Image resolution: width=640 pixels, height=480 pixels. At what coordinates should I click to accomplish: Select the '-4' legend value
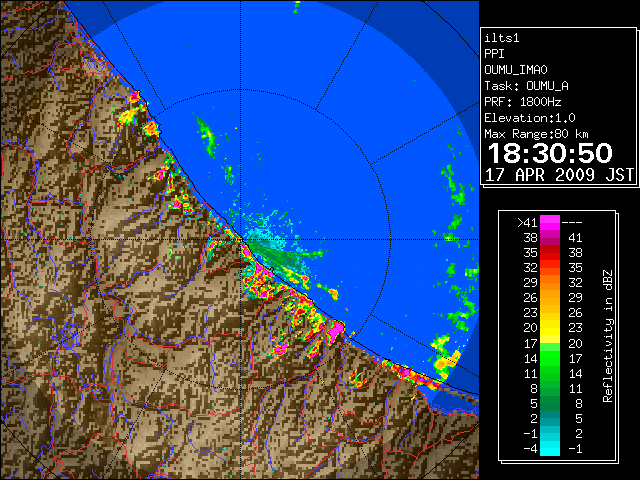pyautogui.click(x=530, y=449)
